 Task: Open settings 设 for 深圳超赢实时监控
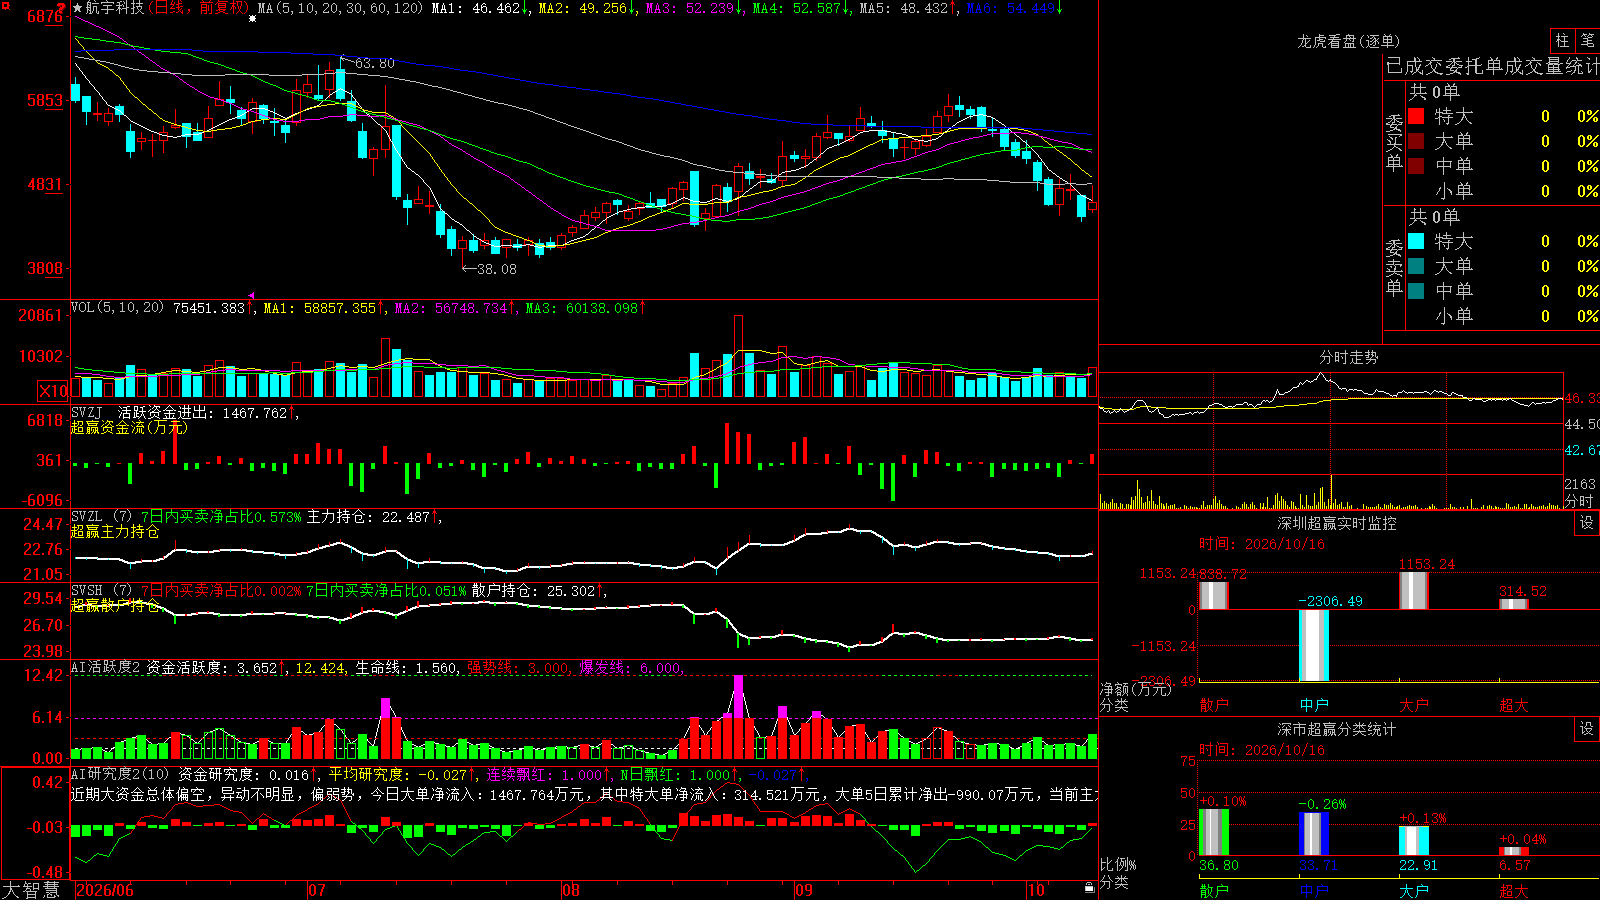click(1587, 523)
